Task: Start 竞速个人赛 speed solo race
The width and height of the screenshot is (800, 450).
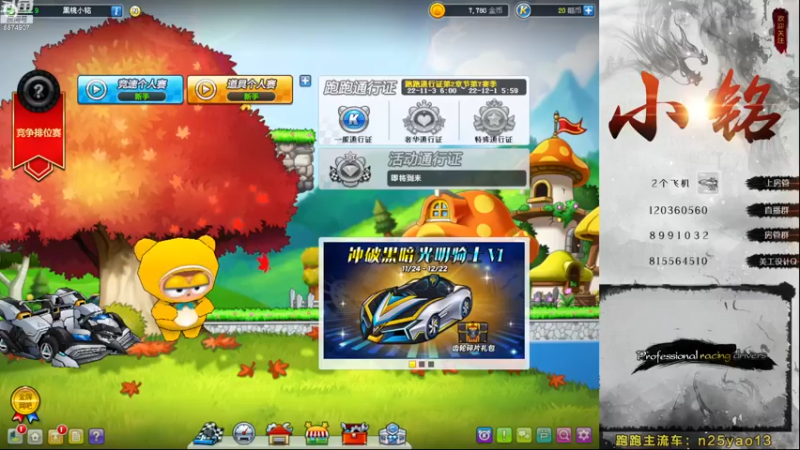Action: tap(130, 89)
